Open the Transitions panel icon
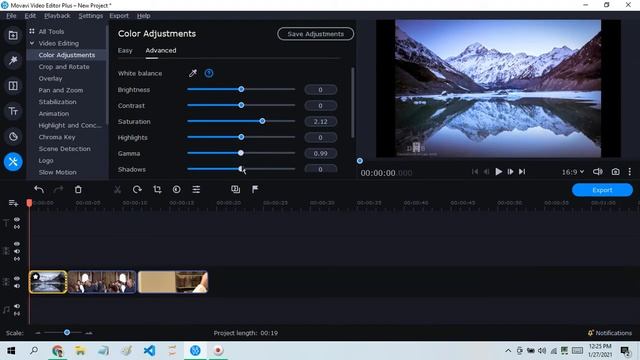 click(13, 86)
